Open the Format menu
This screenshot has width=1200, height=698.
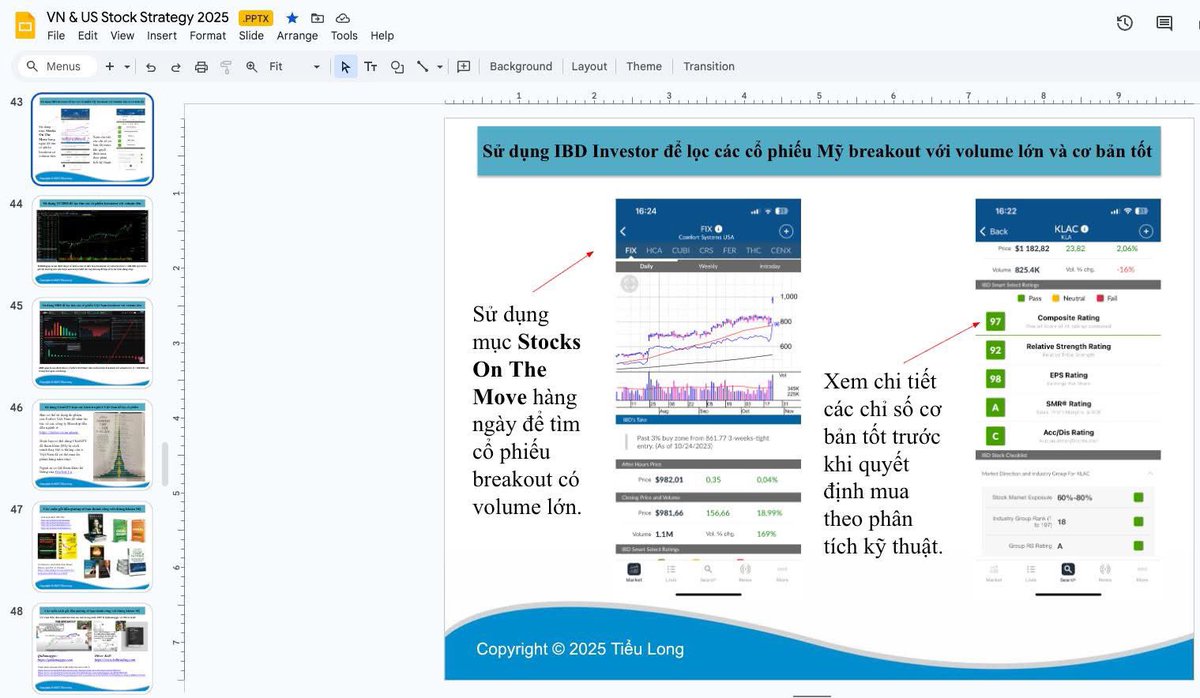(208, 36)
